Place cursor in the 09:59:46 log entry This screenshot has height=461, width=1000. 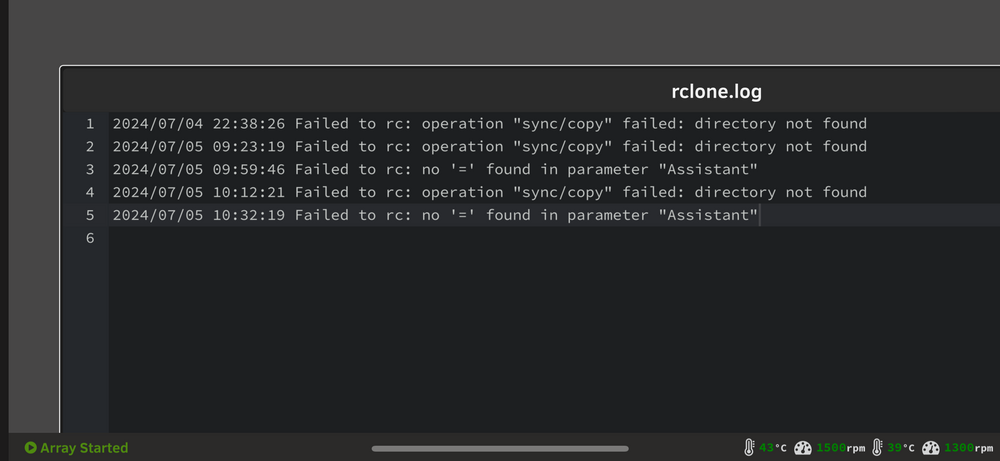click(x=436, y=170)
